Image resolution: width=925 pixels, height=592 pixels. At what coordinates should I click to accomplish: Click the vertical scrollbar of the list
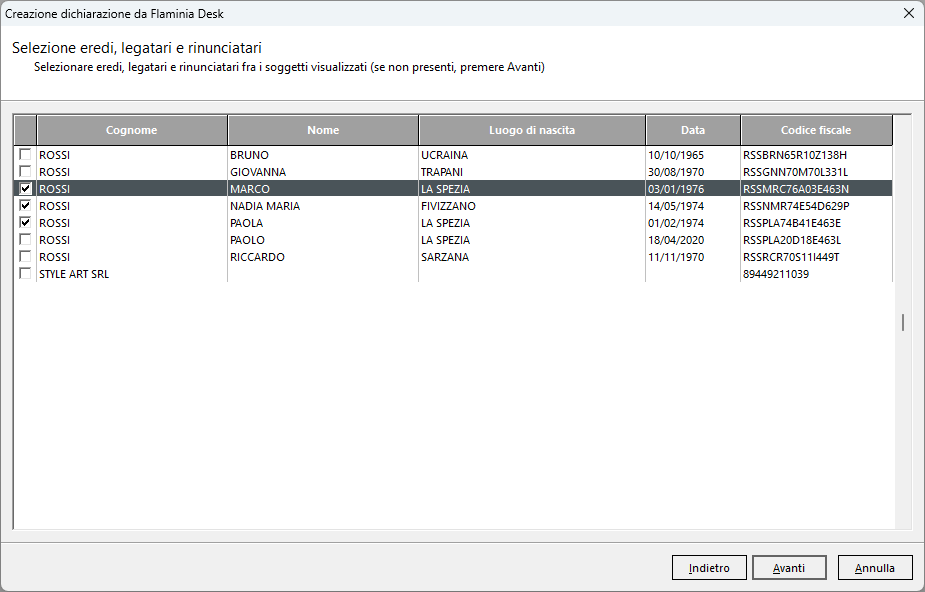[x=903, y=322]
